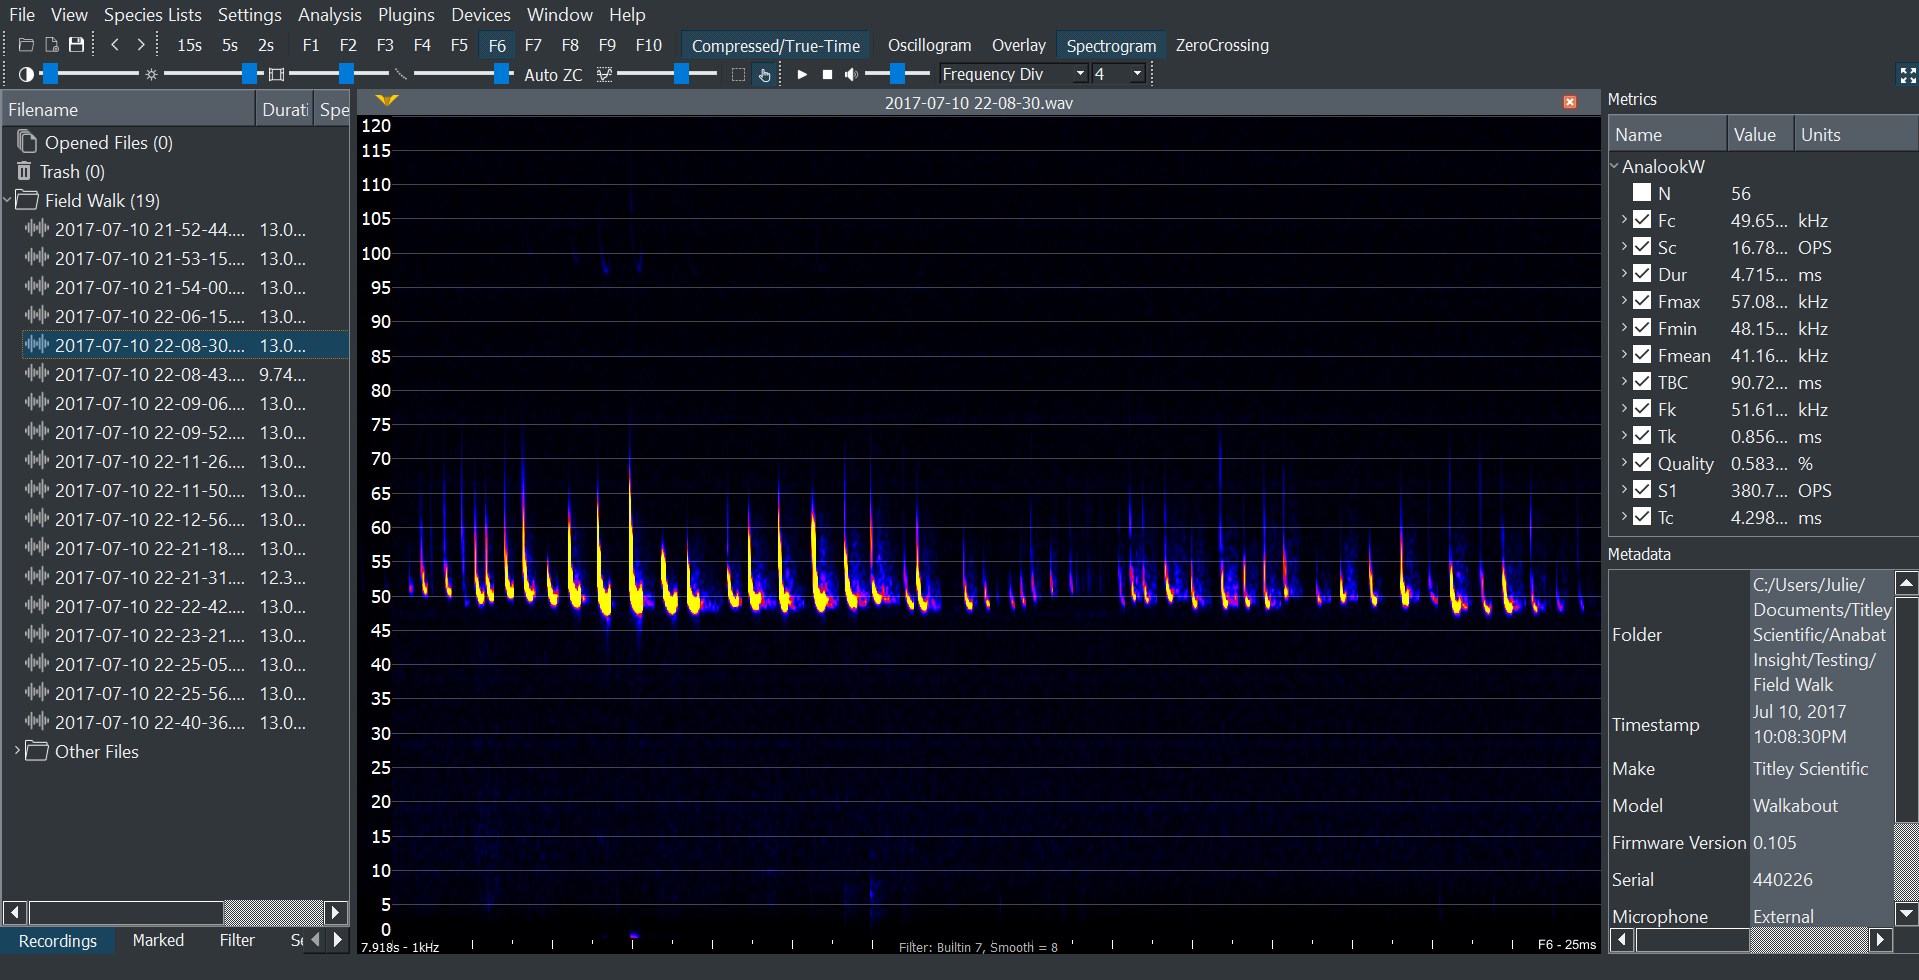Select the hand pan tool
Viewport: 1919px width, 980px height.
(765, 74)
